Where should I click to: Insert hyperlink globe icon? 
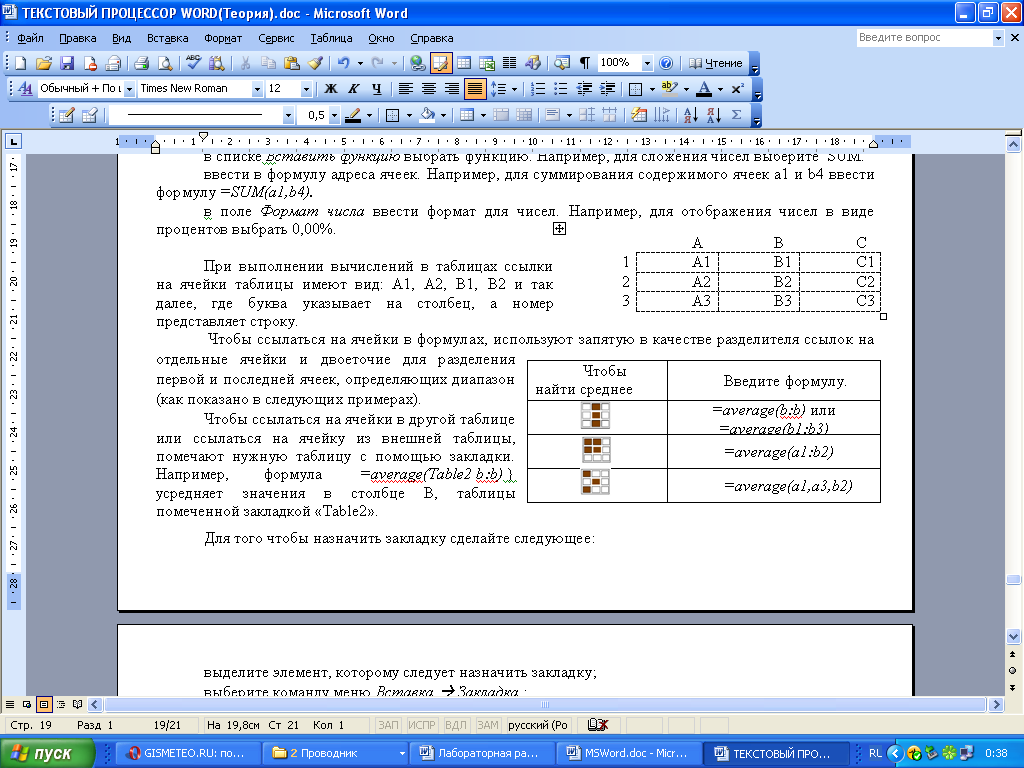pyautogui.click(x=417, y=63)
